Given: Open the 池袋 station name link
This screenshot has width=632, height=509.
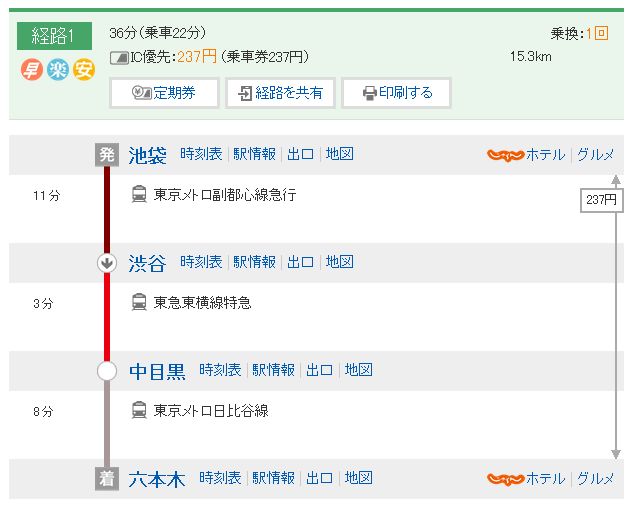Looking at the screenshot, I should [x=148, y=155].
